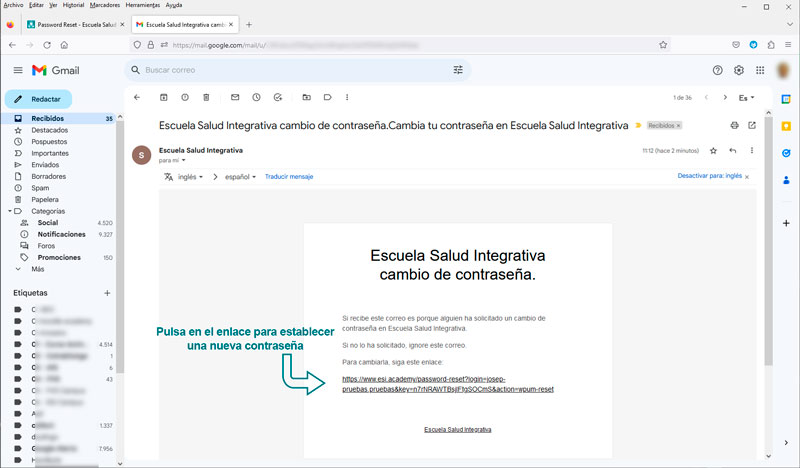Image resolution: width=800 pixels, height=468 pixels.
Task: Reply to the message with the reply arrow
Action: [x=733, y=151]
